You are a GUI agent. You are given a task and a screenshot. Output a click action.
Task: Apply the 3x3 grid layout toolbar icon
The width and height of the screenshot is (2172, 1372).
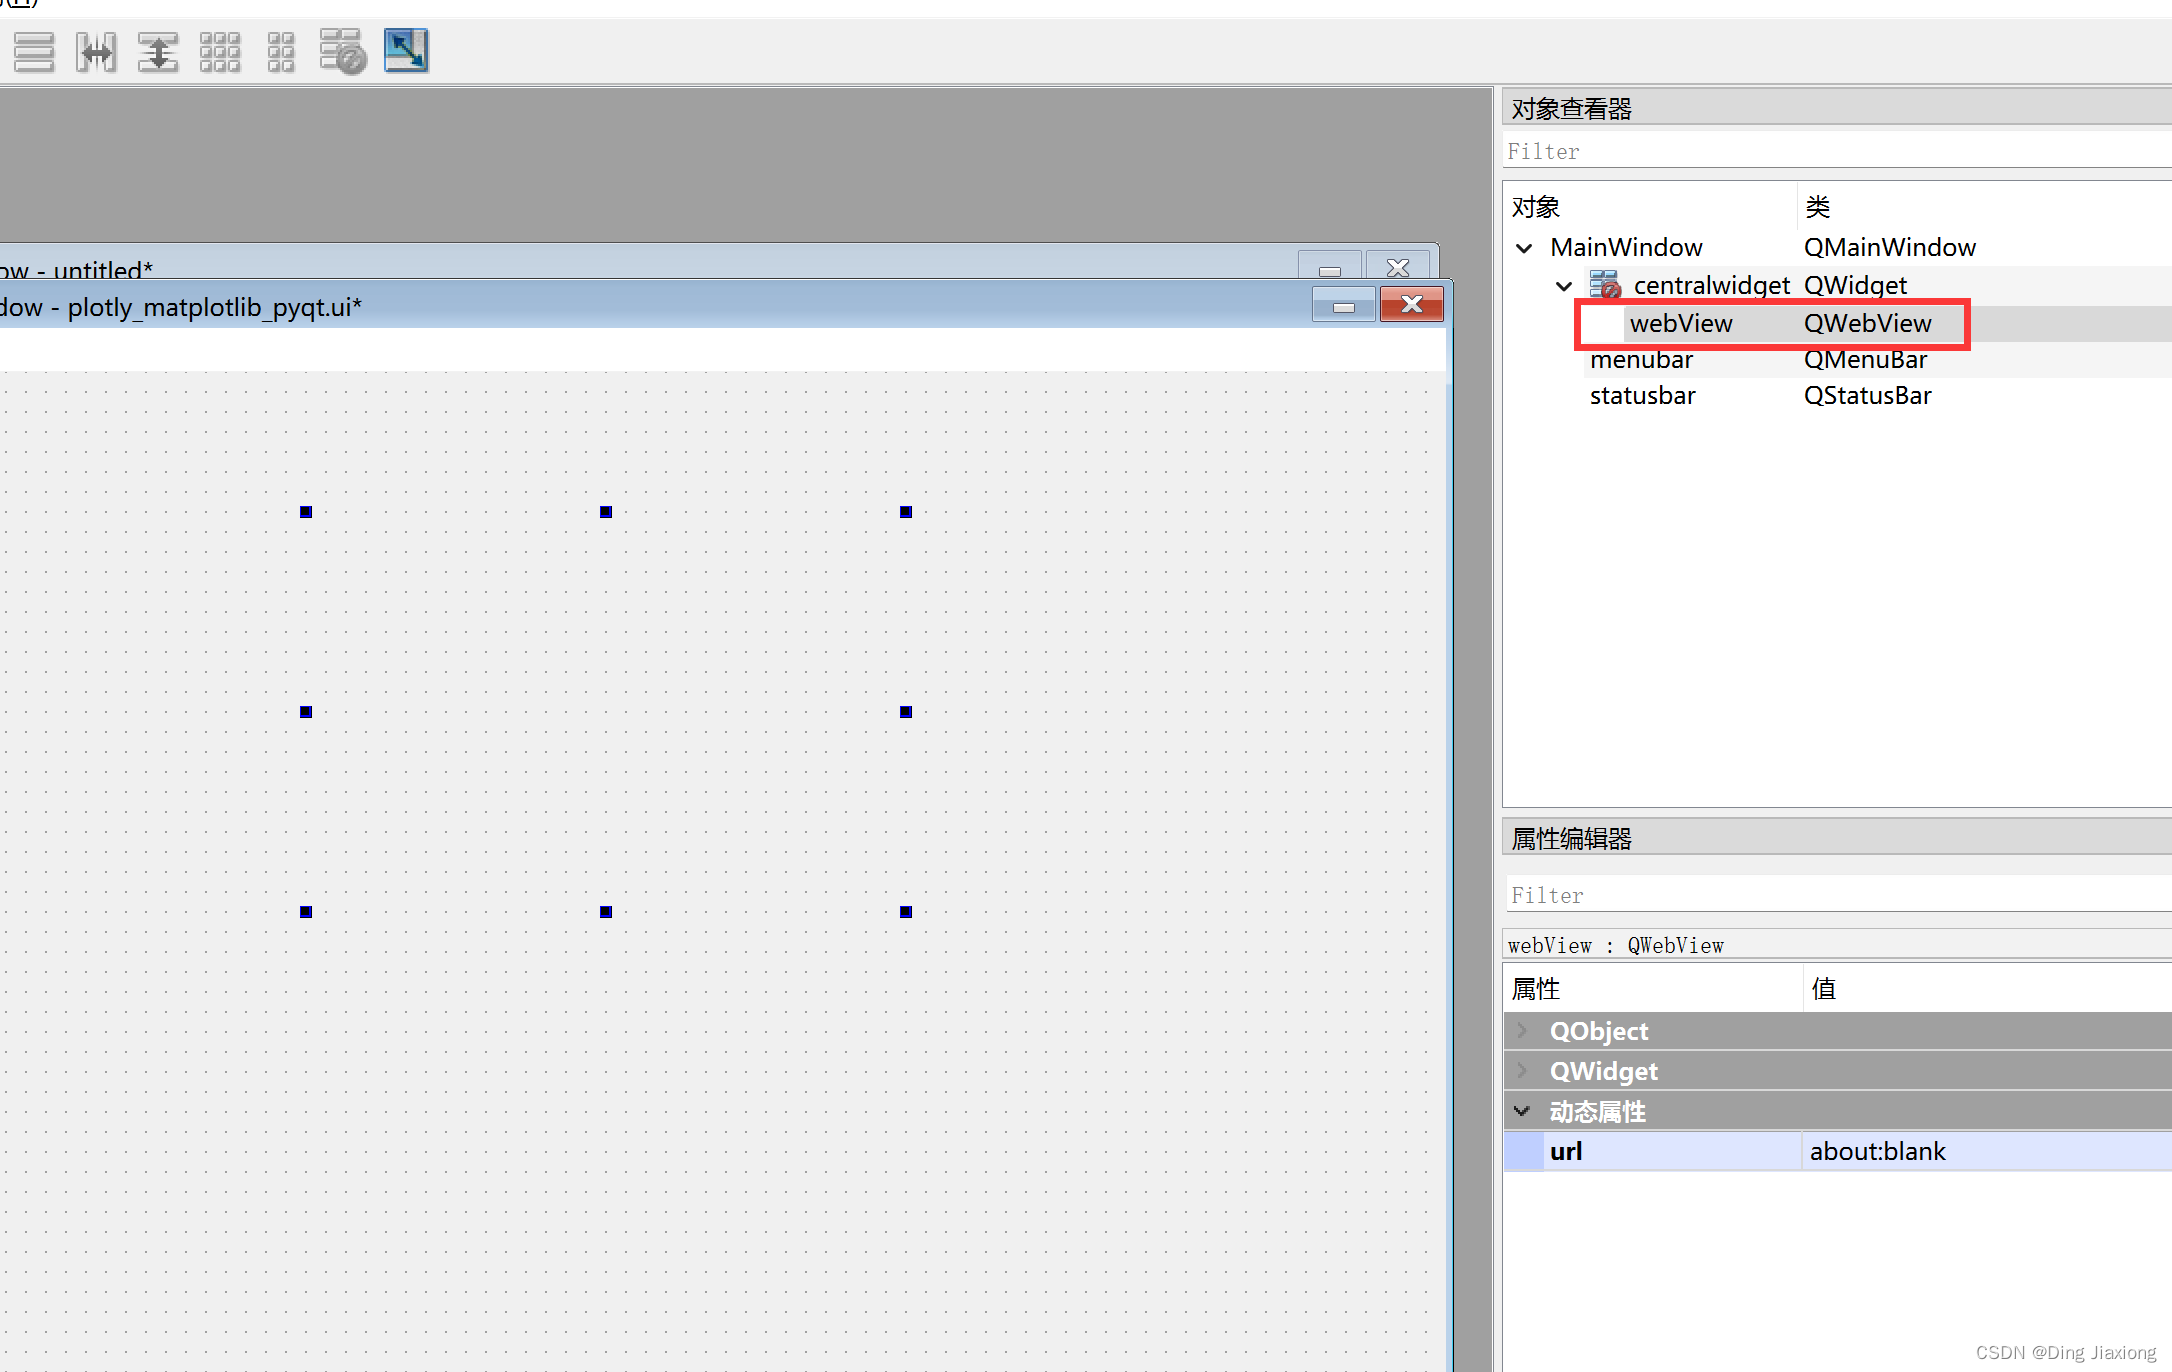(x=220, y=52)
